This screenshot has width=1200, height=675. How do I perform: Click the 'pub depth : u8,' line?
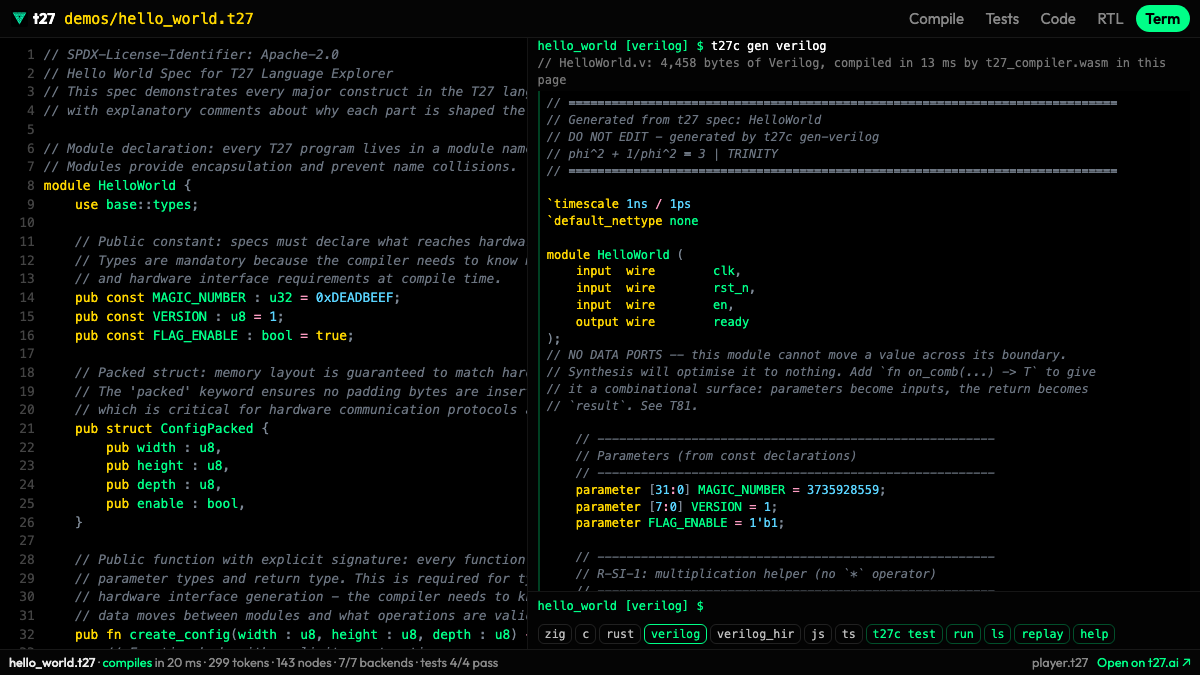[164, 485]
